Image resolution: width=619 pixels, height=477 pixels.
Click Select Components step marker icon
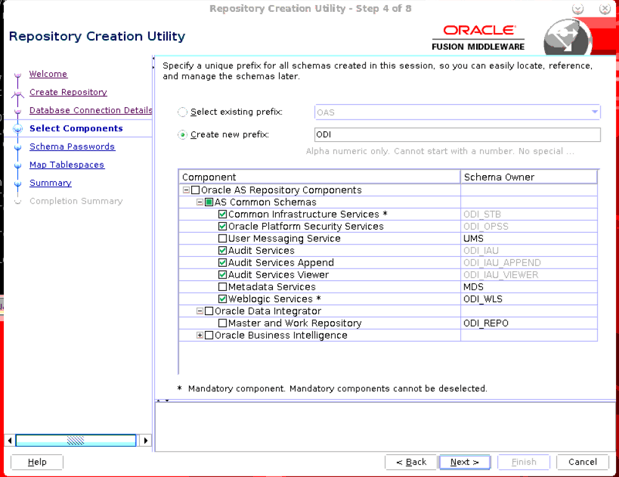[x=17, y=129]
